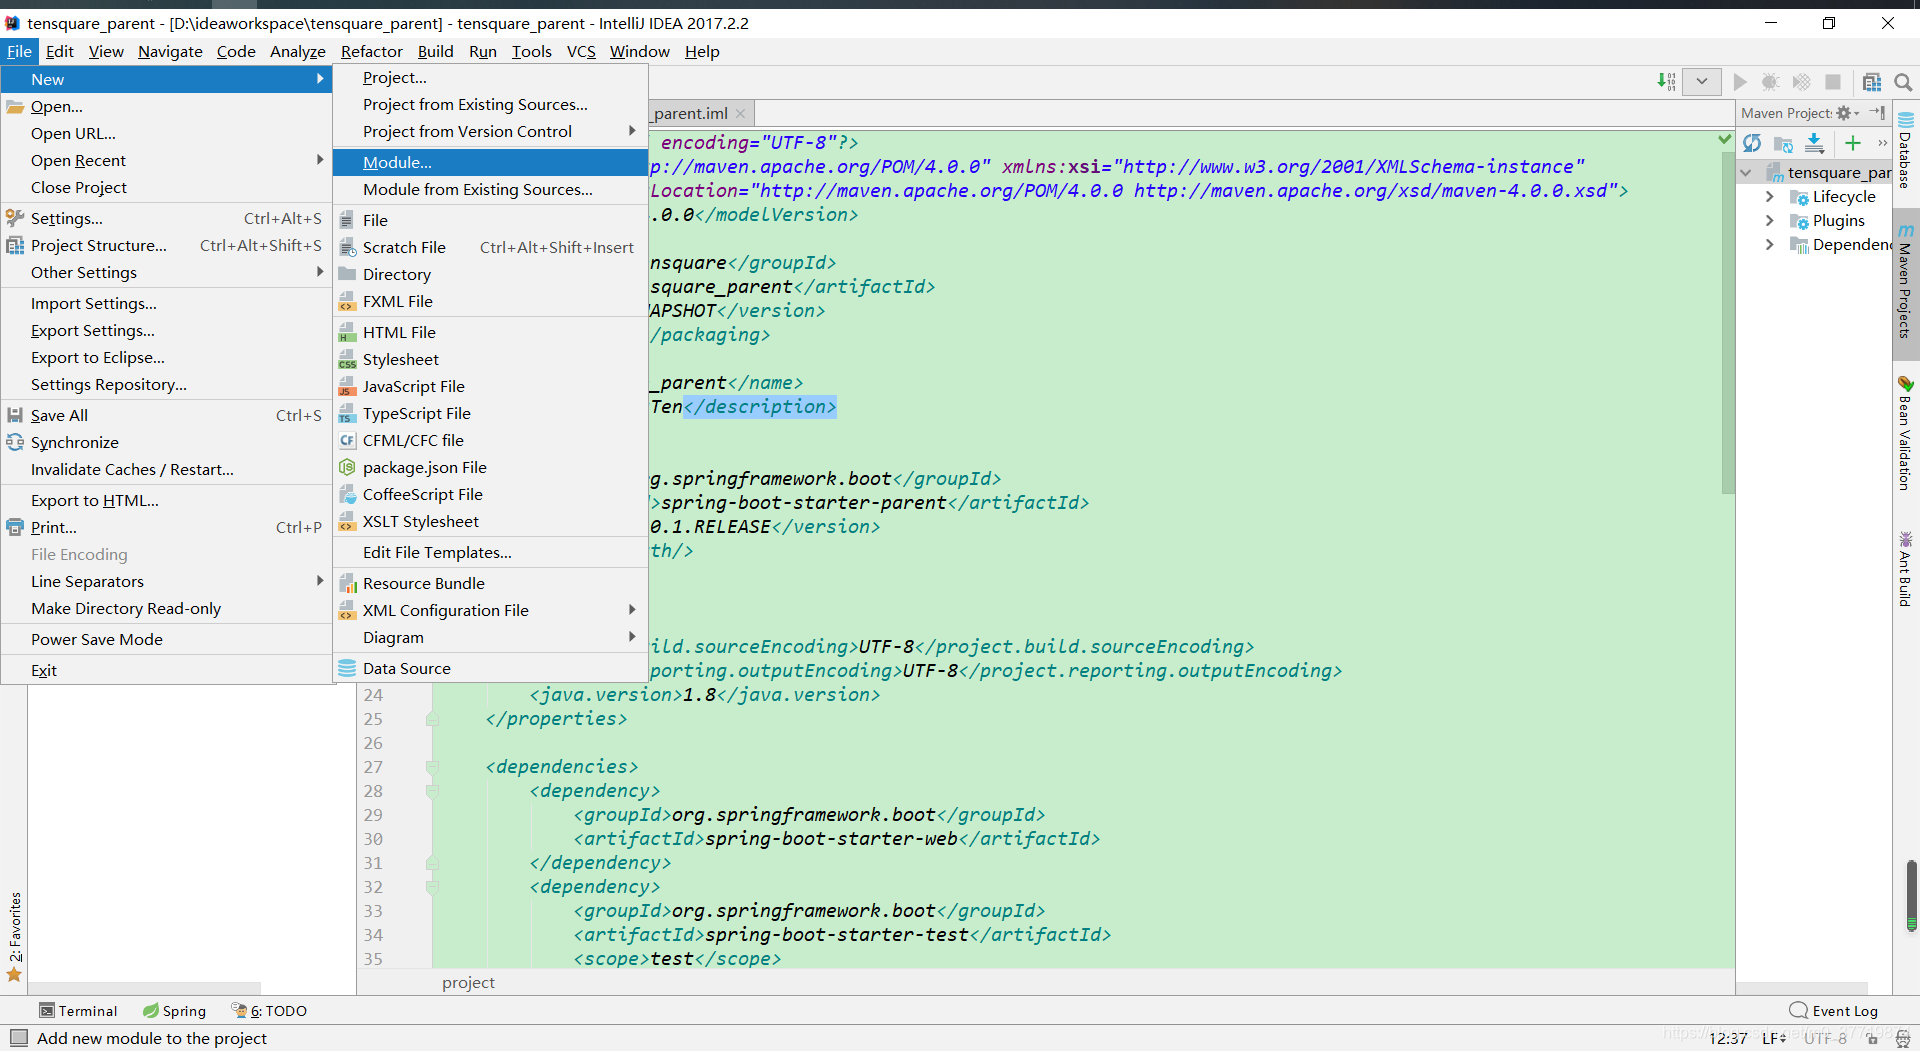Toggle Make Directory Read-only
Viewport: 1920px width, 1051px height.
click(x=166, y=609)
